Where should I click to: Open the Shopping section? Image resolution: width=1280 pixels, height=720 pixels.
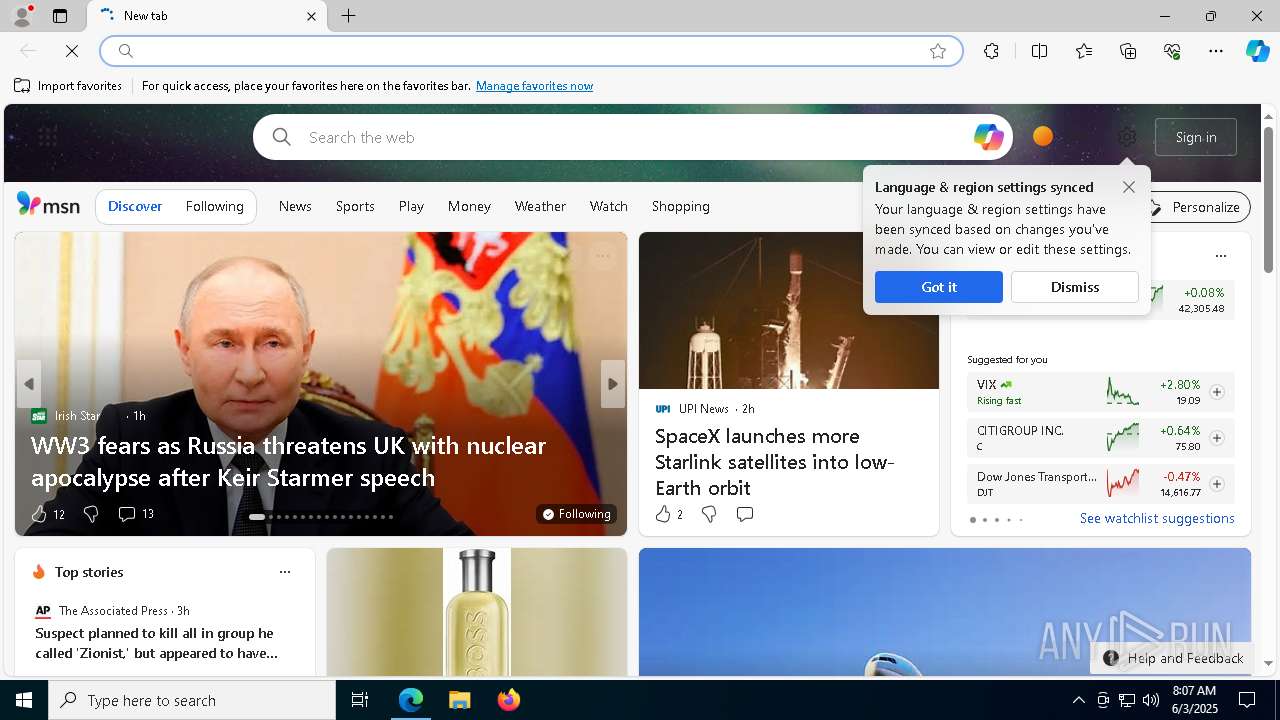pos(681,206)
